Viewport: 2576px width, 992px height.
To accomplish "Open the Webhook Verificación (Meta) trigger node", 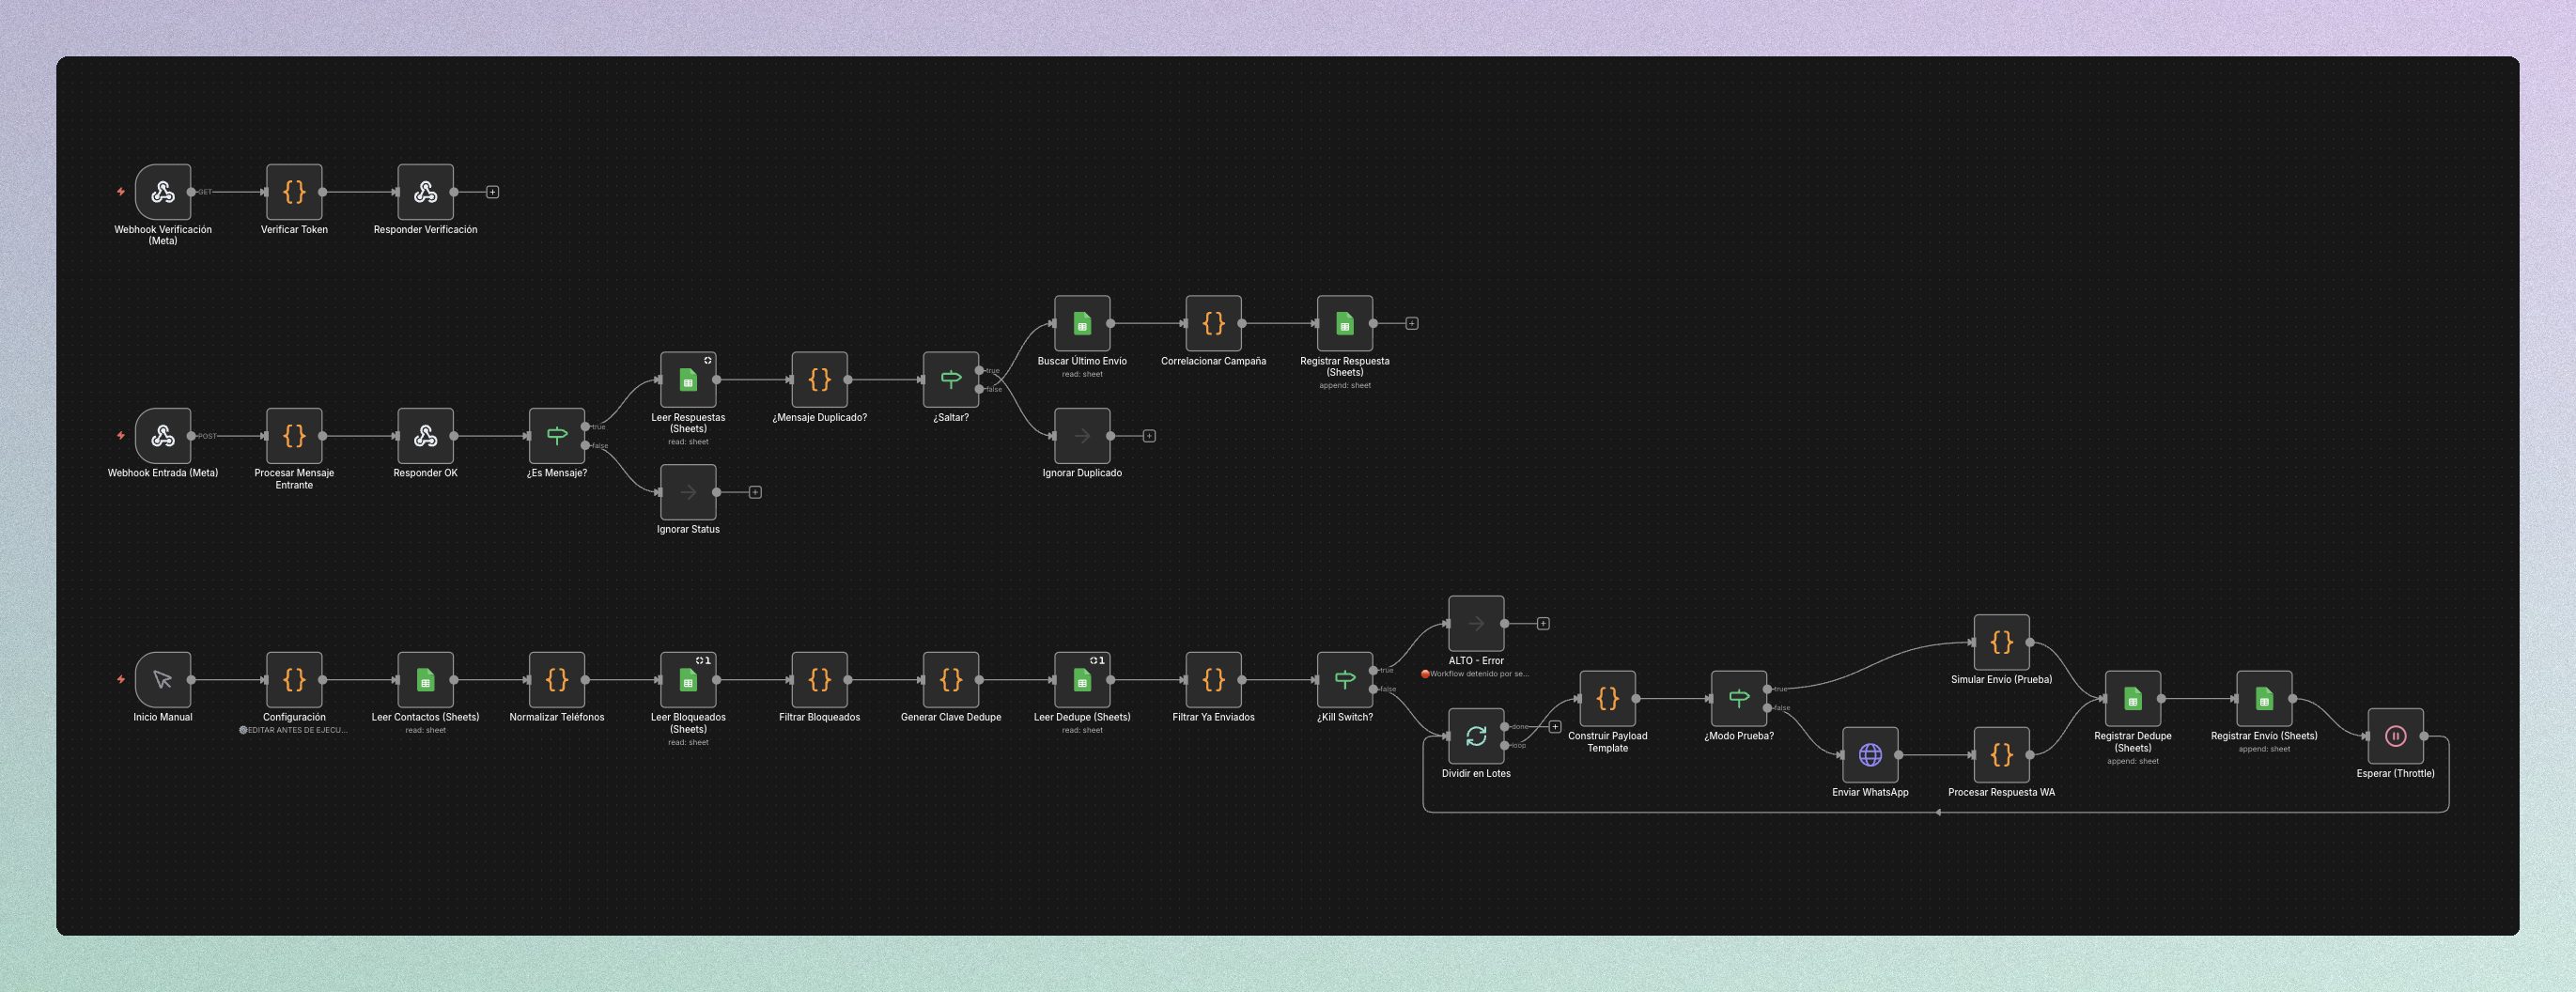I will [x=163, y=192].
